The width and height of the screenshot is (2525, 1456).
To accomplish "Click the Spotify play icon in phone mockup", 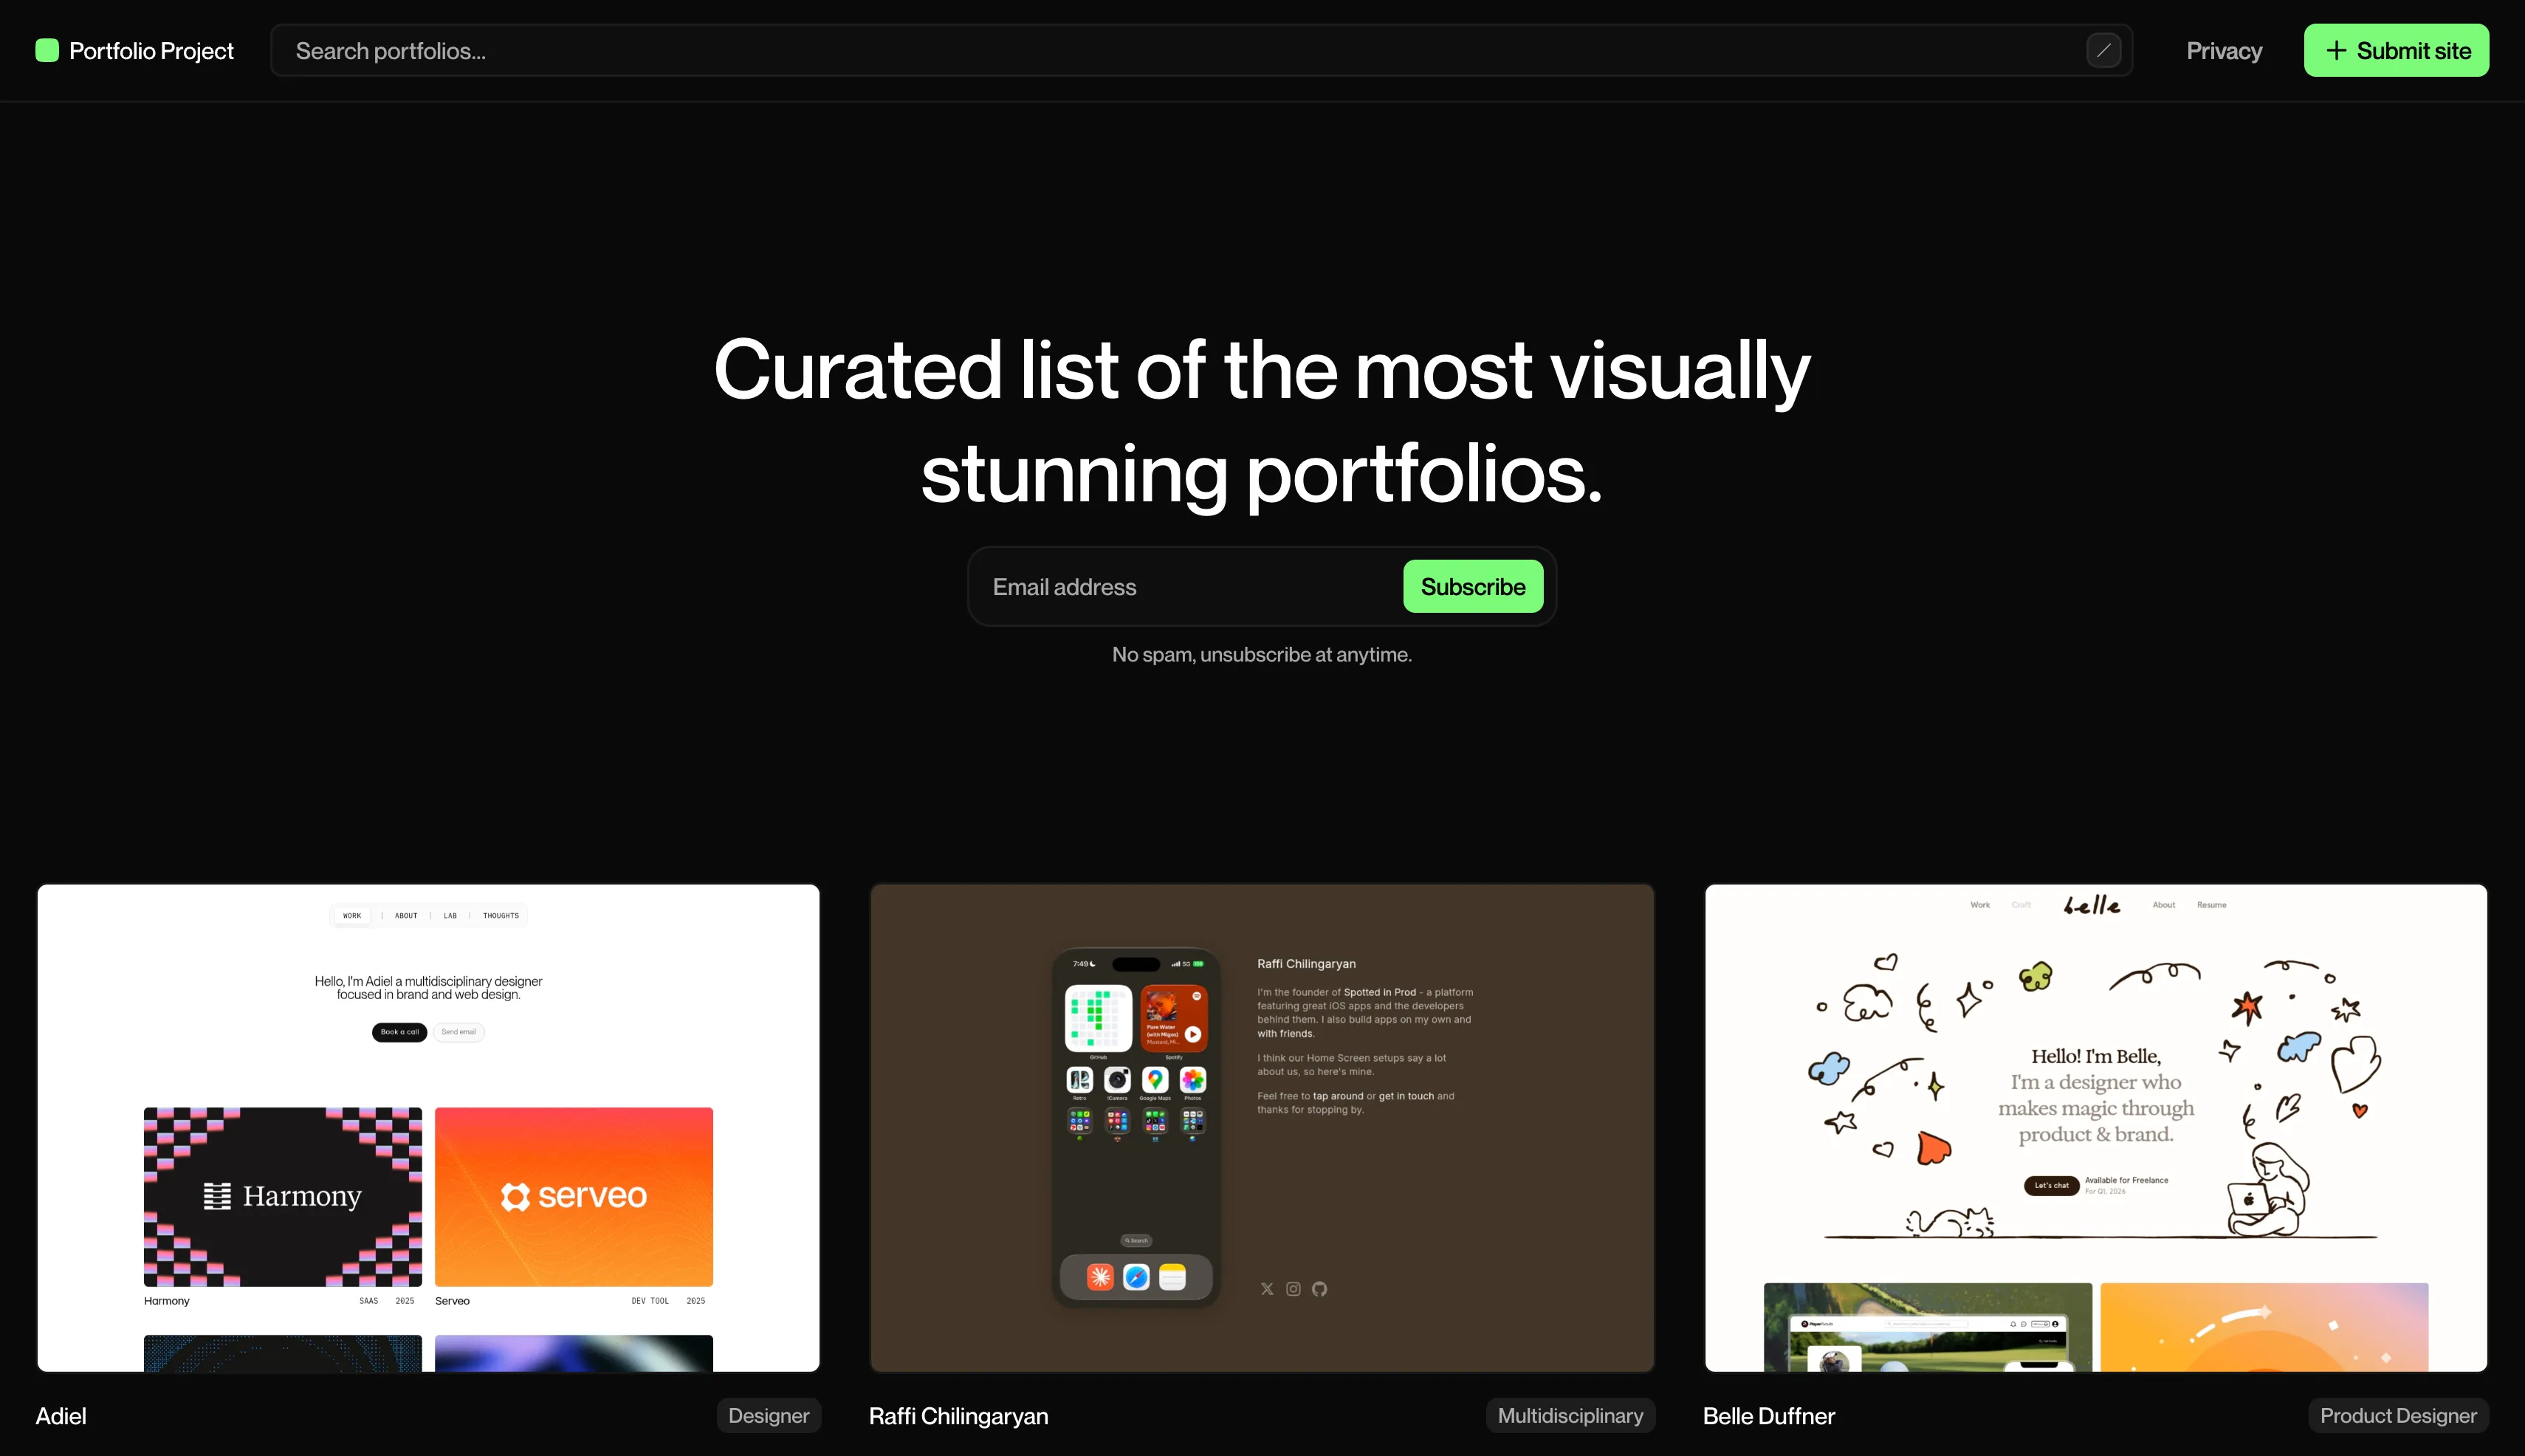I will click(x=1193, y=1034).
